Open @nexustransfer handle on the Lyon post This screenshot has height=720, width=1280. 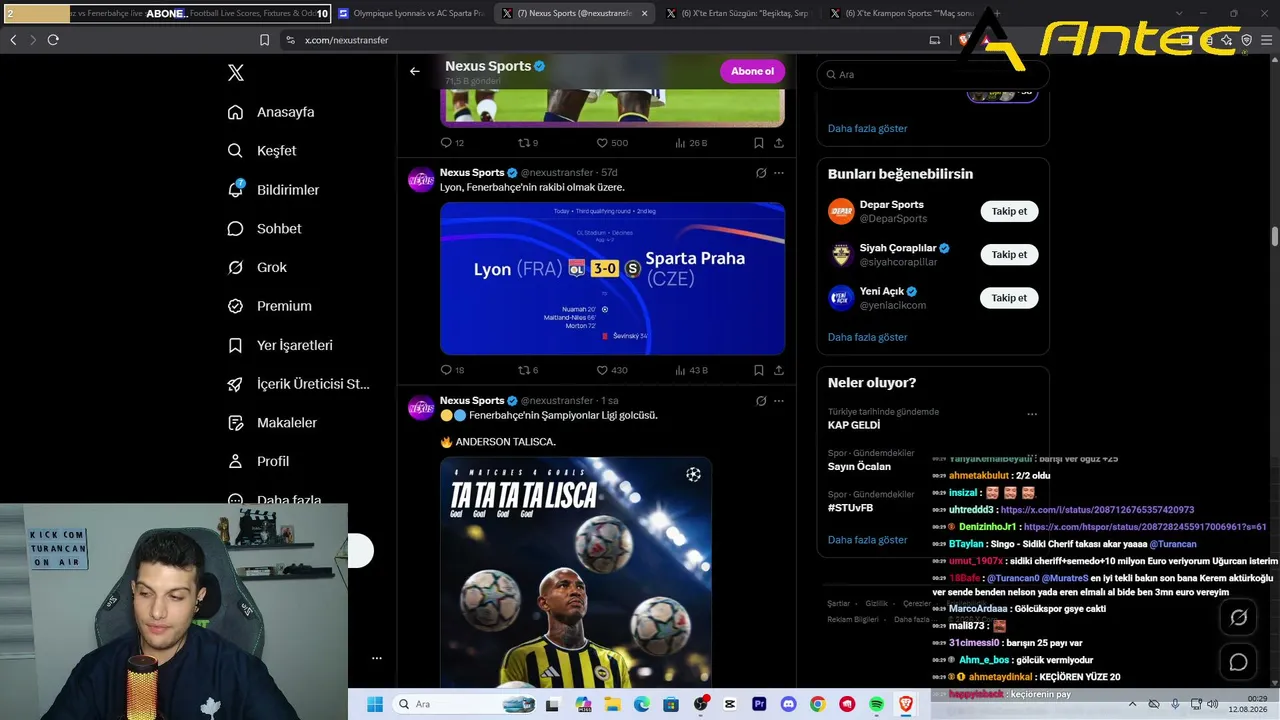click(557, 173)
